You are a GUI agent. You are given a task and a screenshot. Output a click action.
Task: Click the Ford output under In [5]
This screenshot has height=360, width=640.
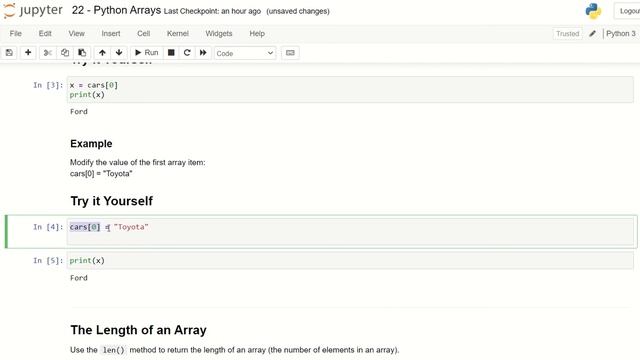(x=79, y=278)
